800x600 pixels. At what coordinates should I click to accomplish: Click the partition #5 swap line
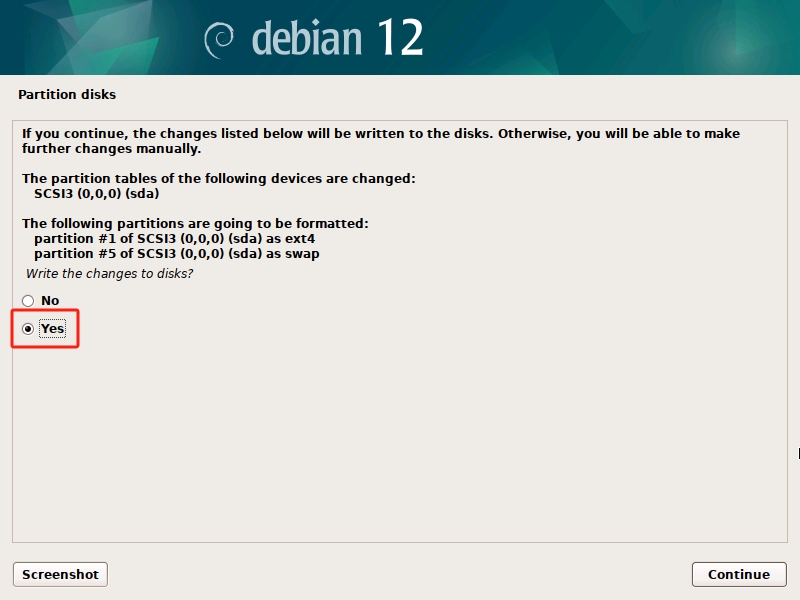click(177, 254)
